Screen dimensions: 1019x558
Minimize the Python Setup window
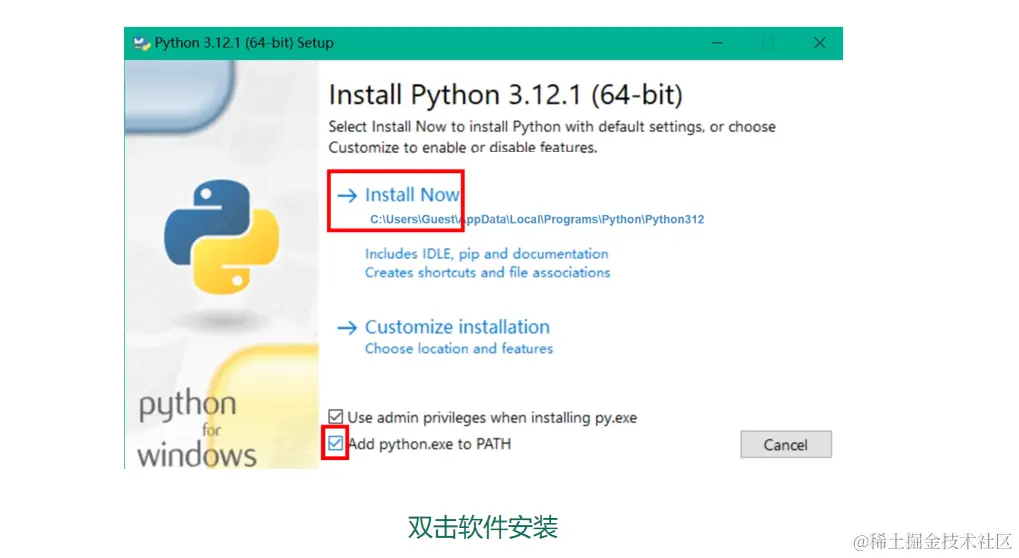point(717,43)
